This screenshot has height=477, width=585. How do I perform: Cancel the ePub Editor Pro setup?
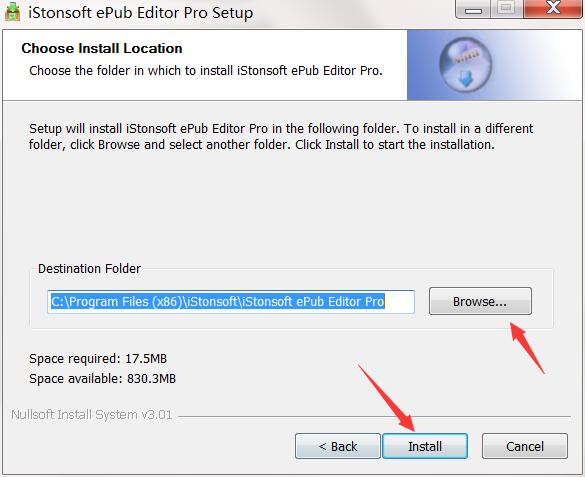pos(525,446)
